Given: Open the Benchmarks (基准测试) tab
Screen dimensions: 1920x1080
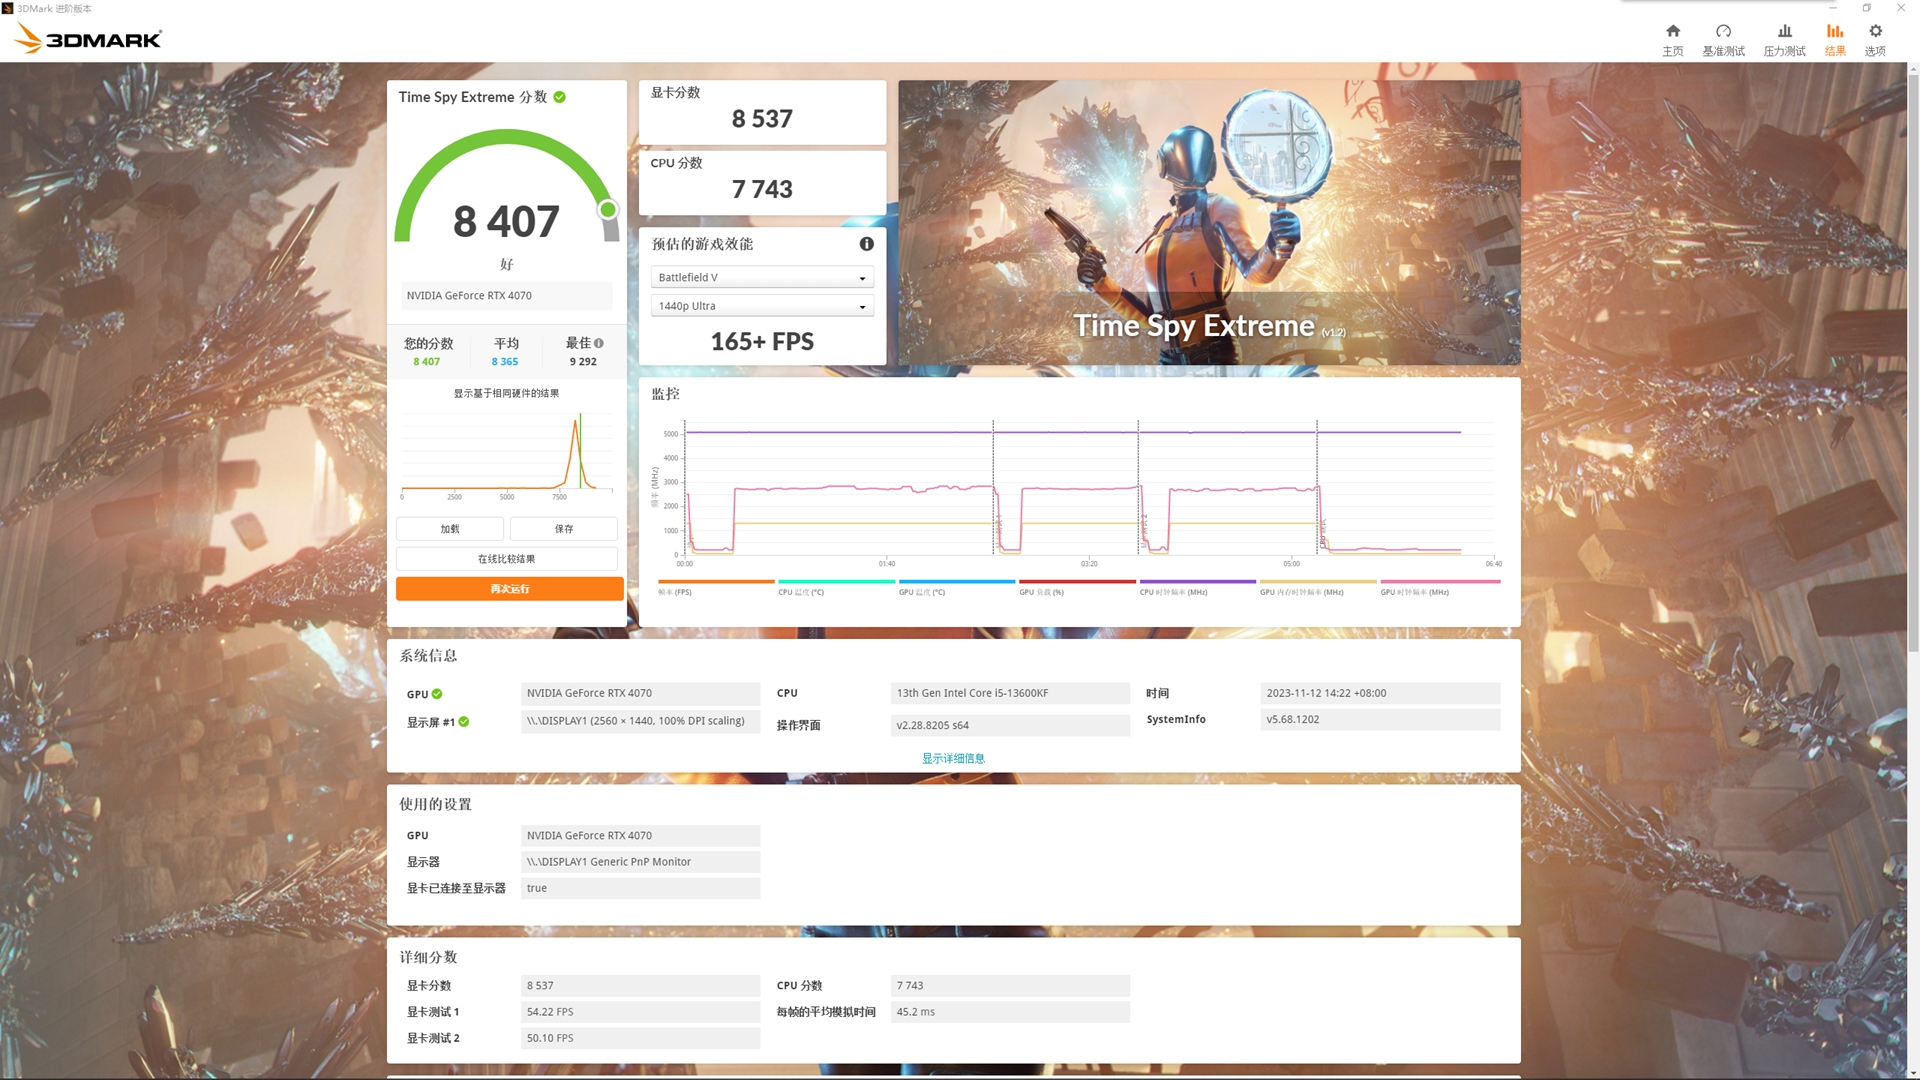Looking at the screenshot, I should coord(1723,39).
